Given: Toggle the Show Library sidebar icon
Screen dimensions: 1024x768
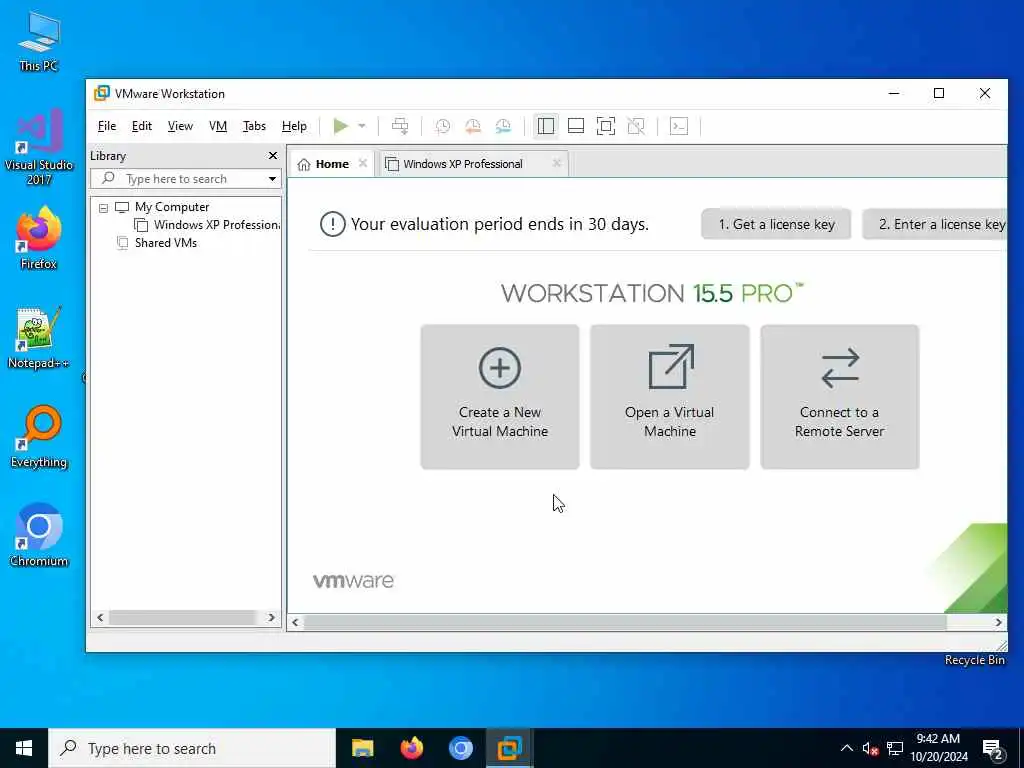Looking at the screenshot, I should (x=546, y=126).
